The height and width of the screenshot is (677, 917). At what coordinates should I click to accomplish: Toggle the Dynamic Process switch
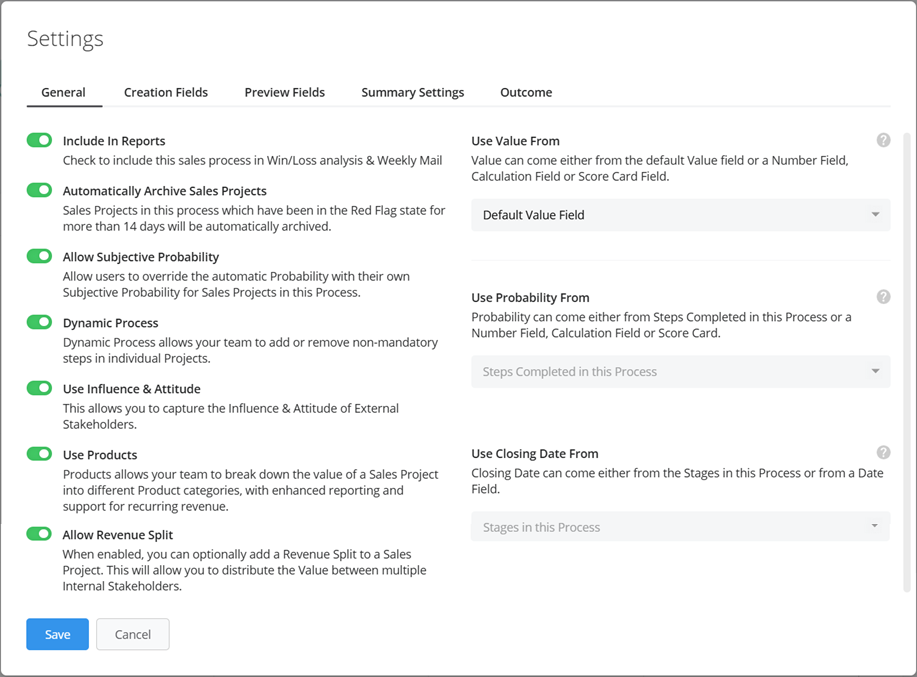point(39,322)
